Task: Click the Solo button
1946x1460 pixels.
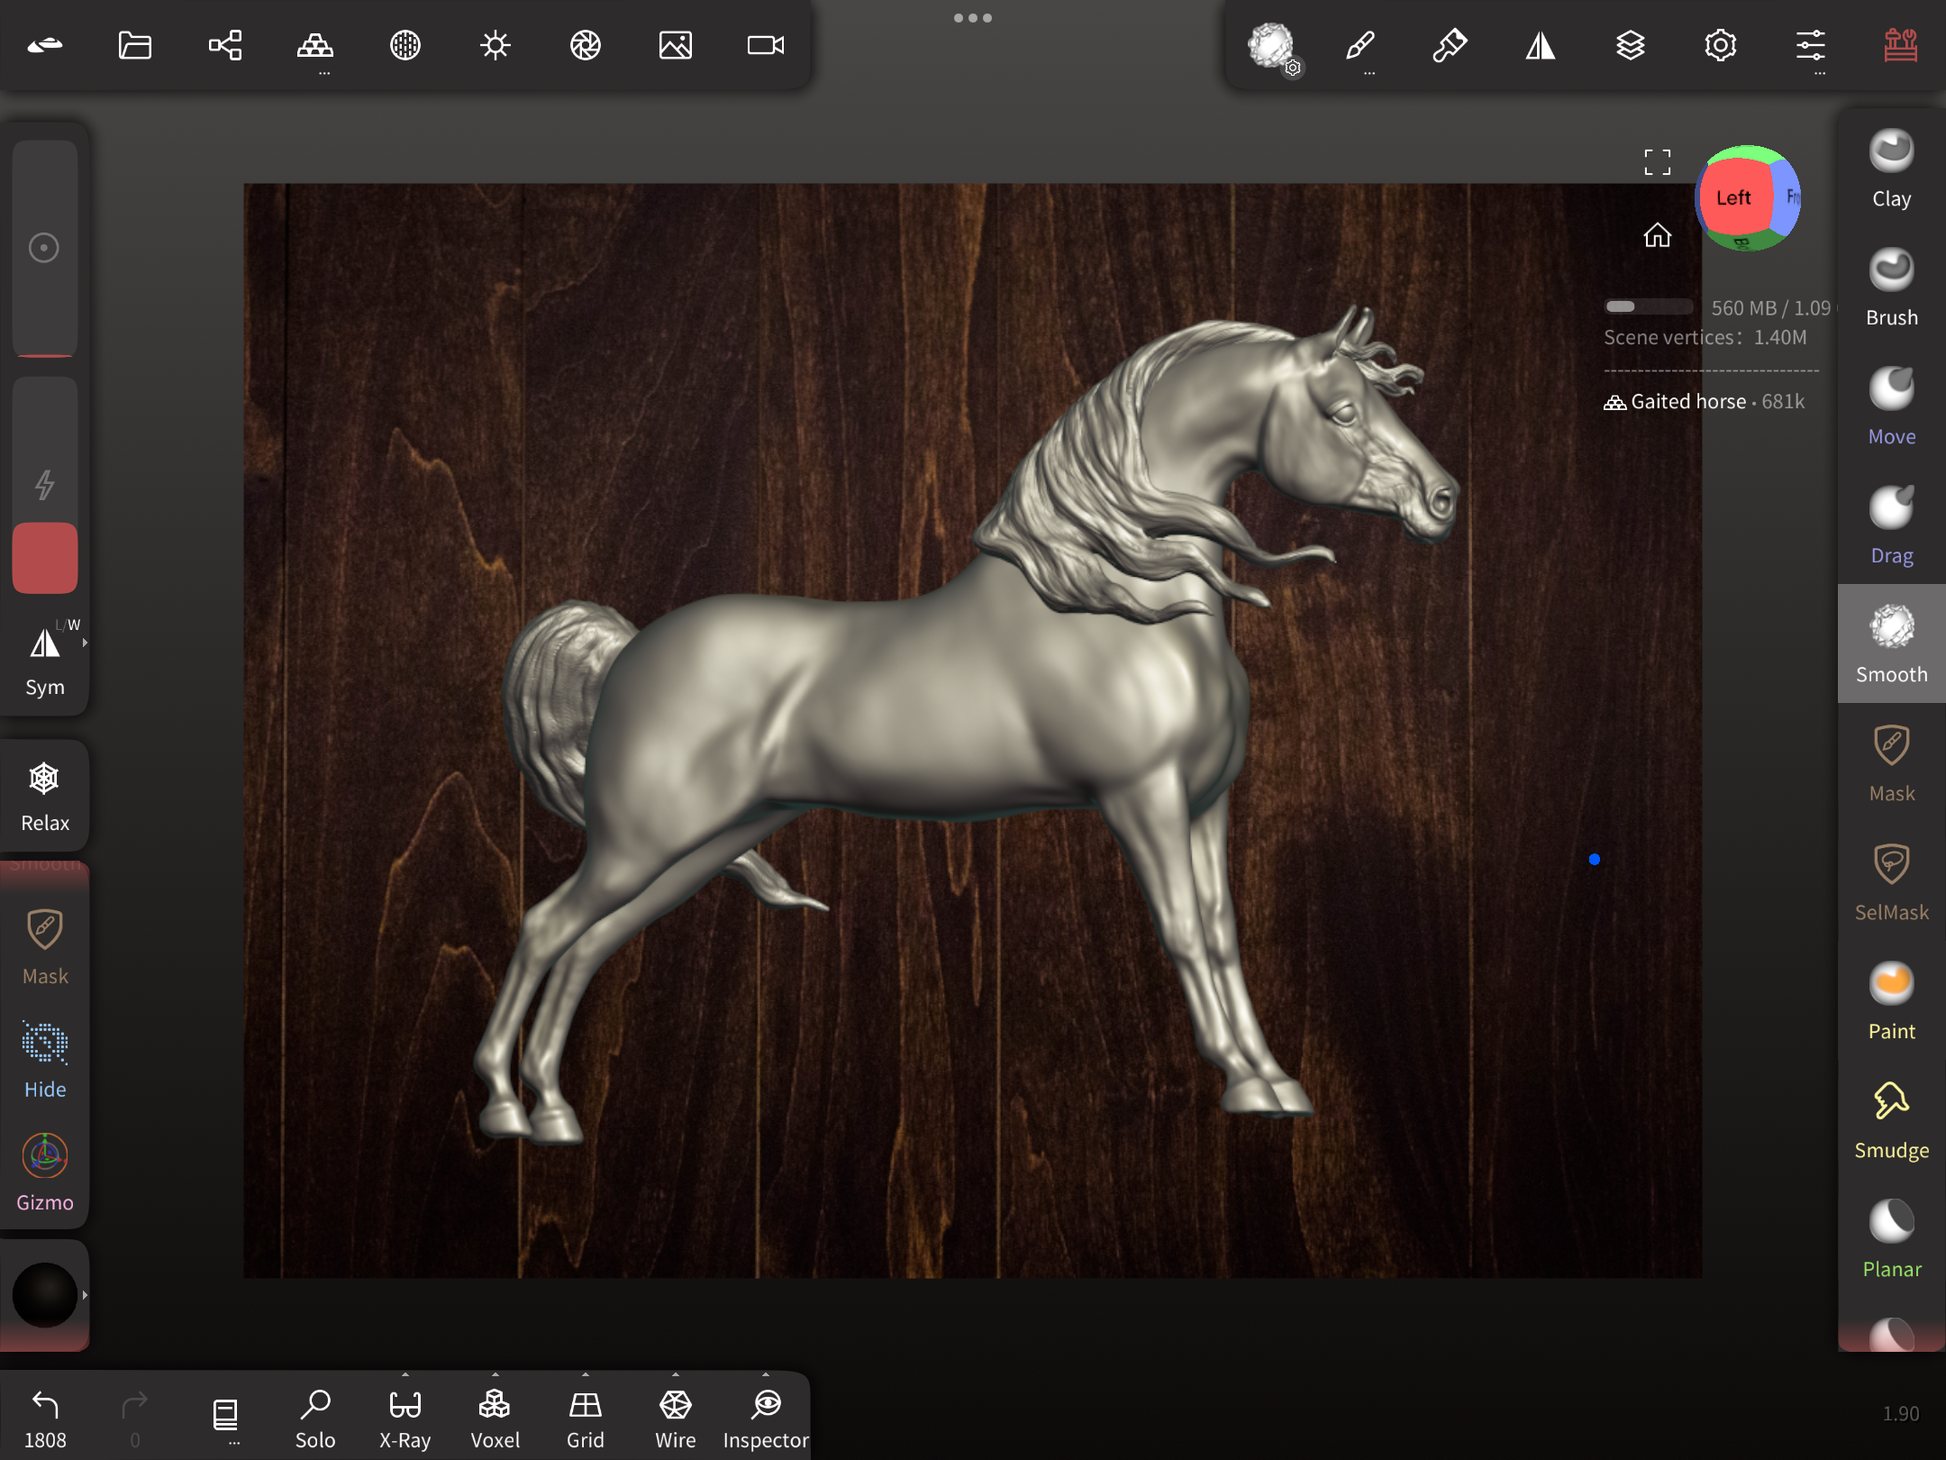Action: coord(315,1417)
